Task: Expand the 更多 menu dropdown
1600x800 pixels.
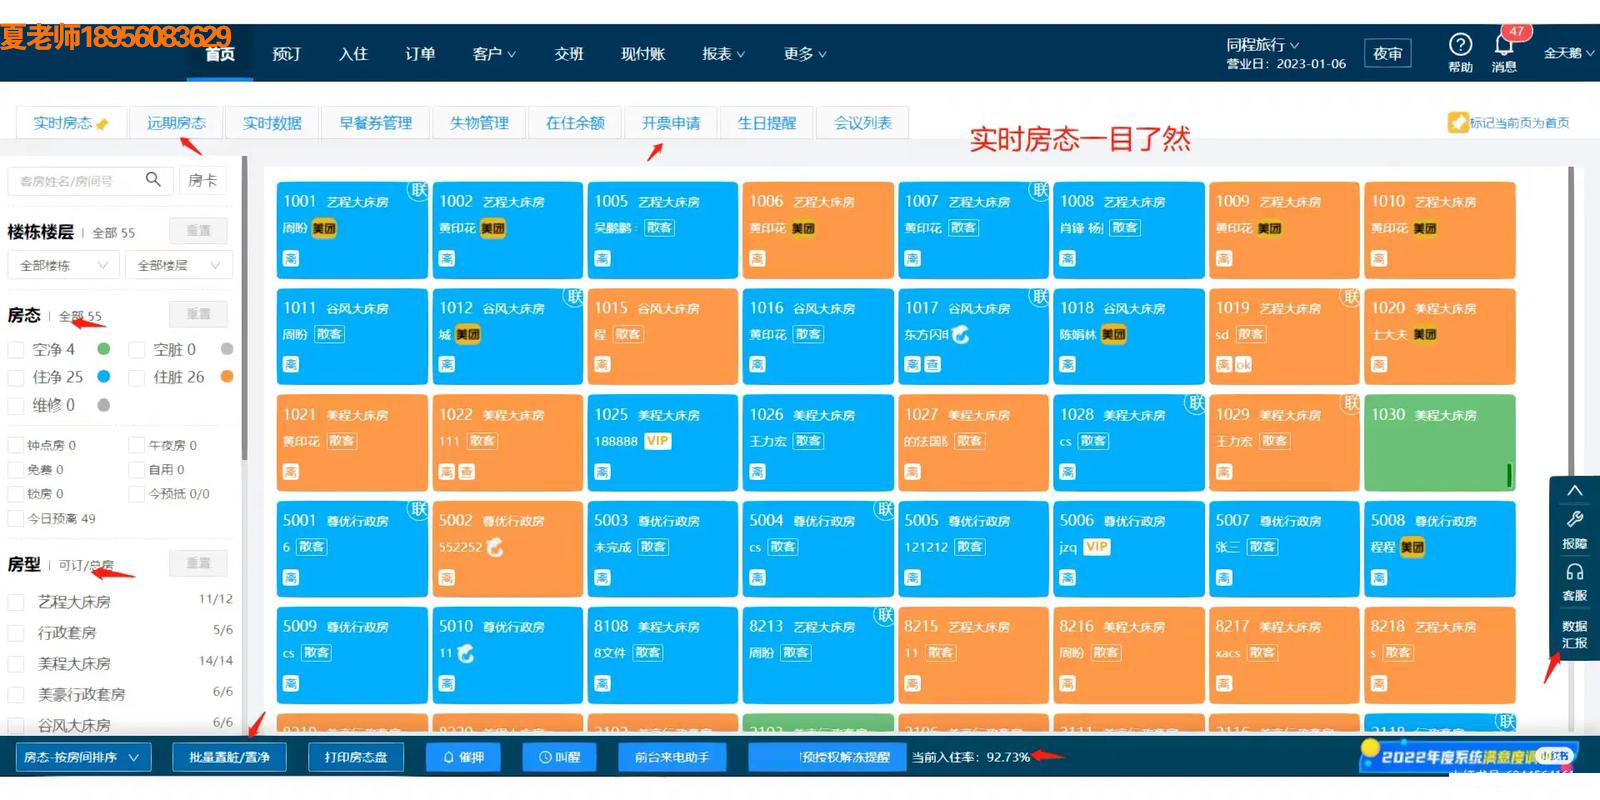Action: [x=805, y=54]
